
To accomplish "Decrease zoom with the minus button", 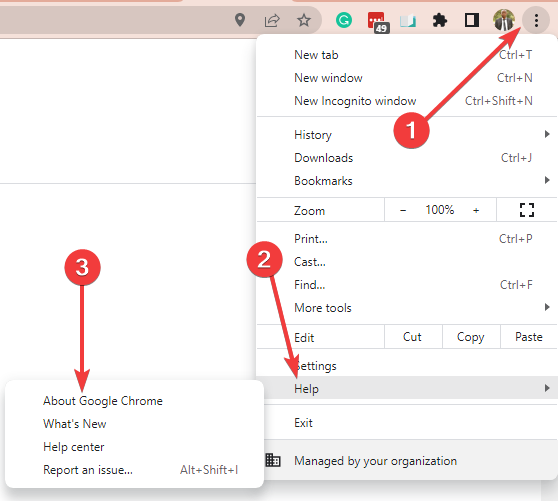I will (x=403, y=210).
